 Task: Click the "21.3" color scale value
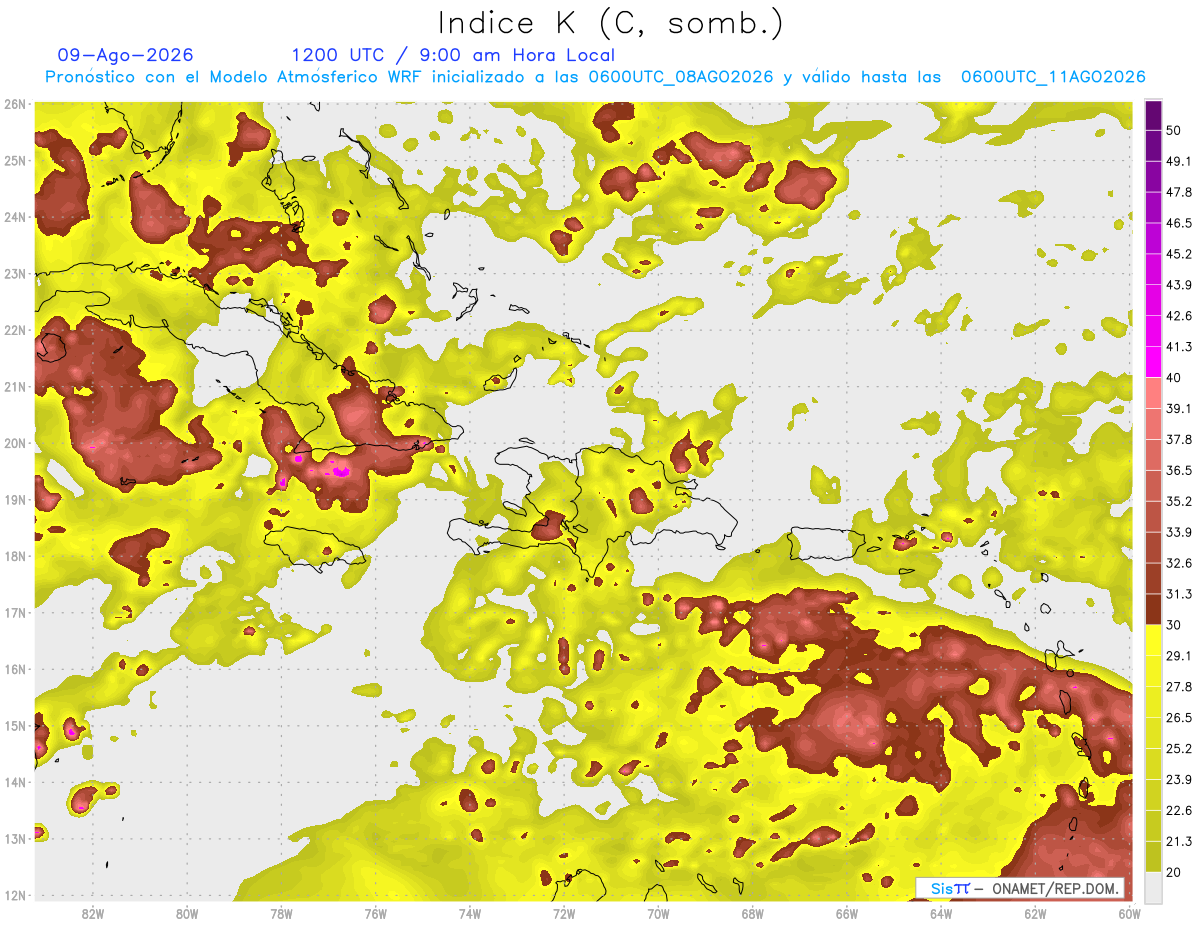[x=1179, y=842]
